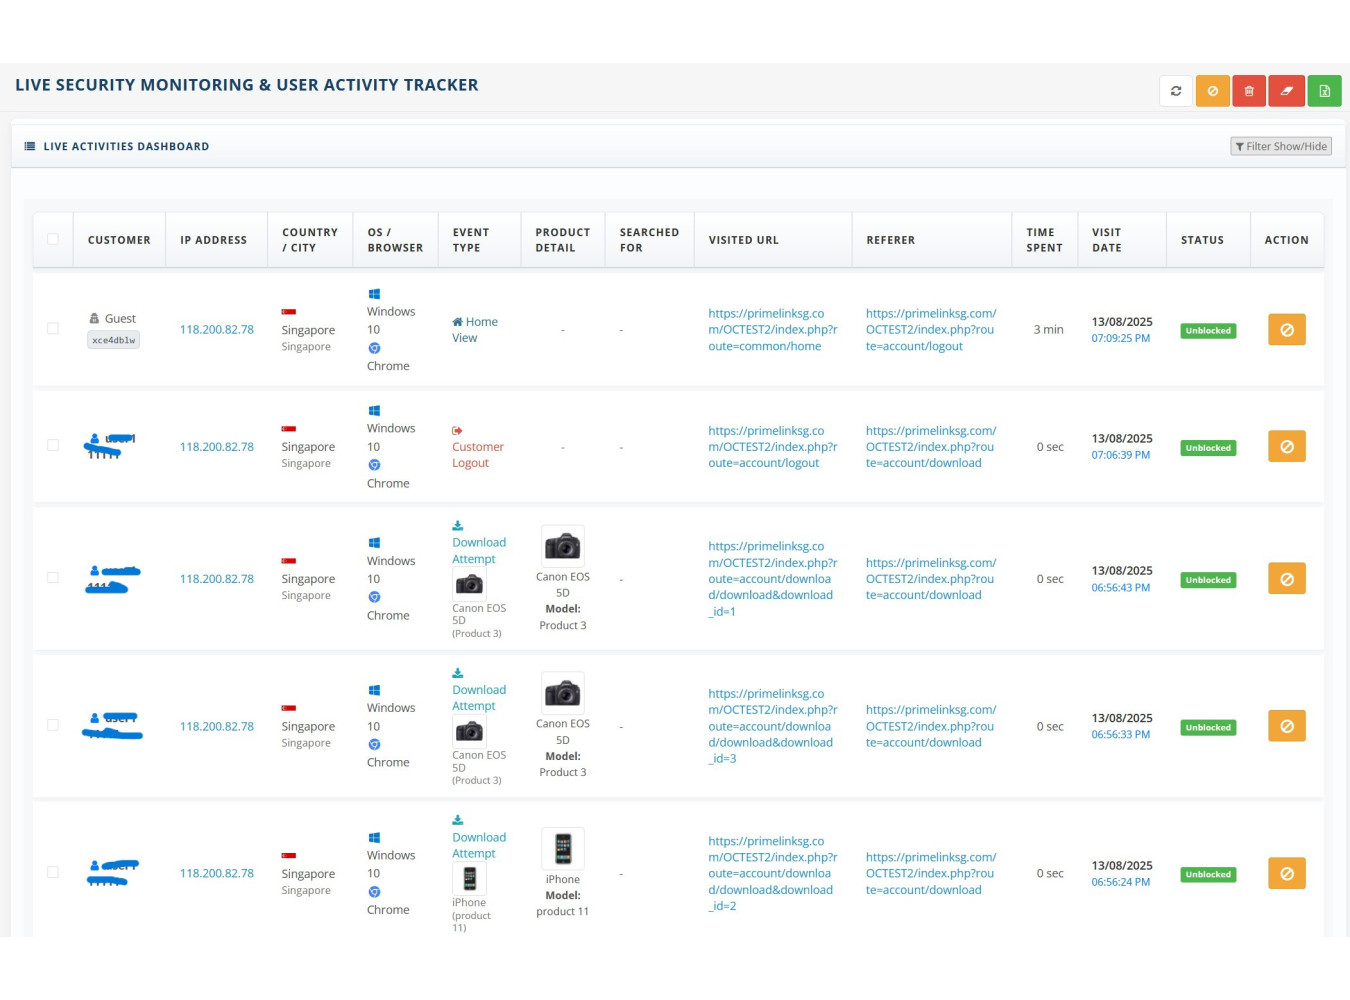Screen dimensions: 1350x1000
Task: Click the refresh icon in the header
Action: tap(1176, 91)
